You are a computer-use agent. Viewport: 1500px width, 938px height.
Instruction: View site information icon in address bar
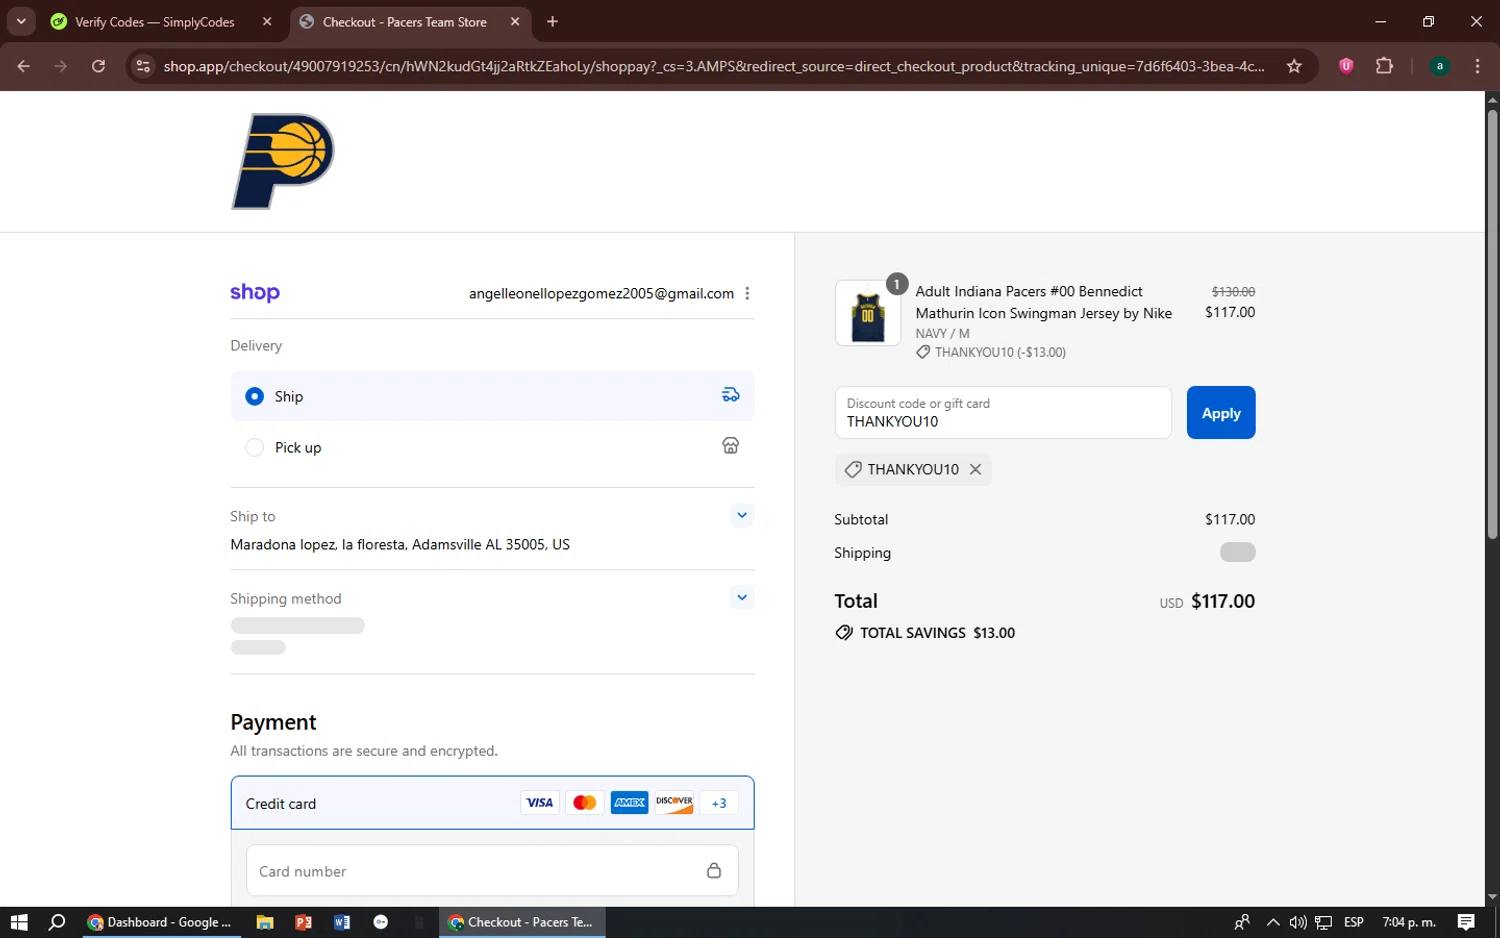143,66
